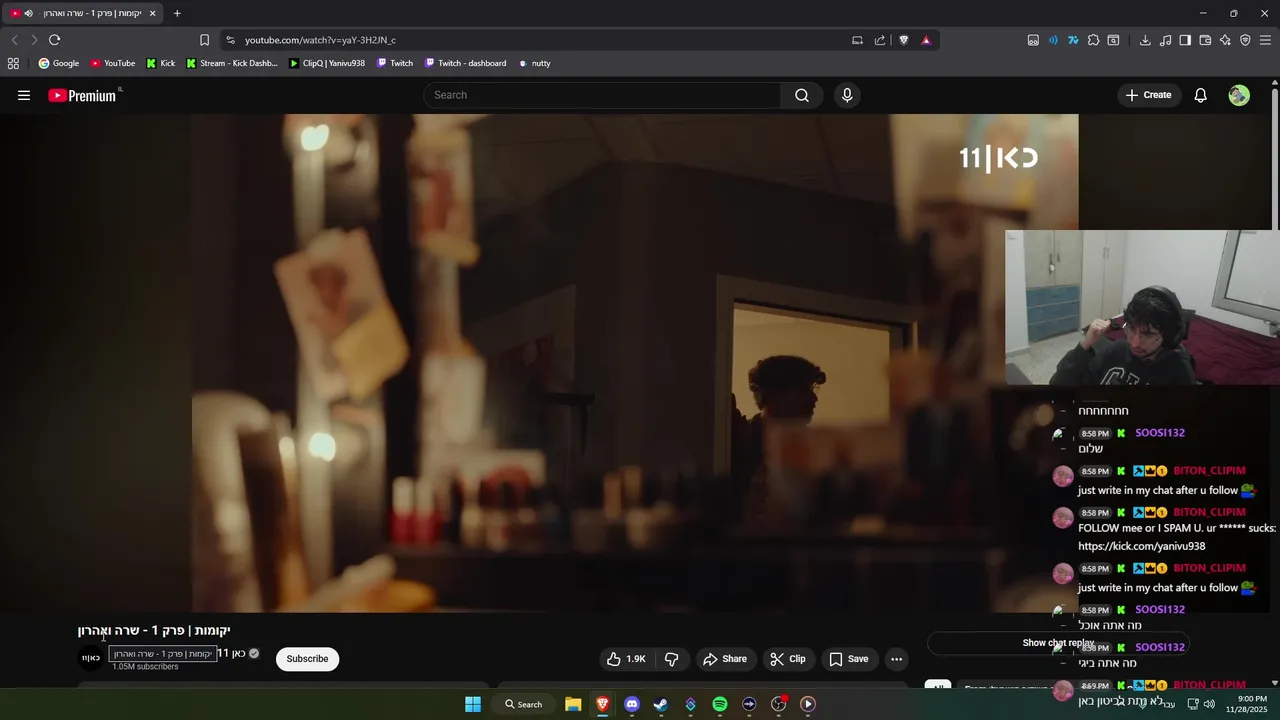Open Leo AI sparkle icon
Screen dimensions: 1280x720
point(1225,40)
